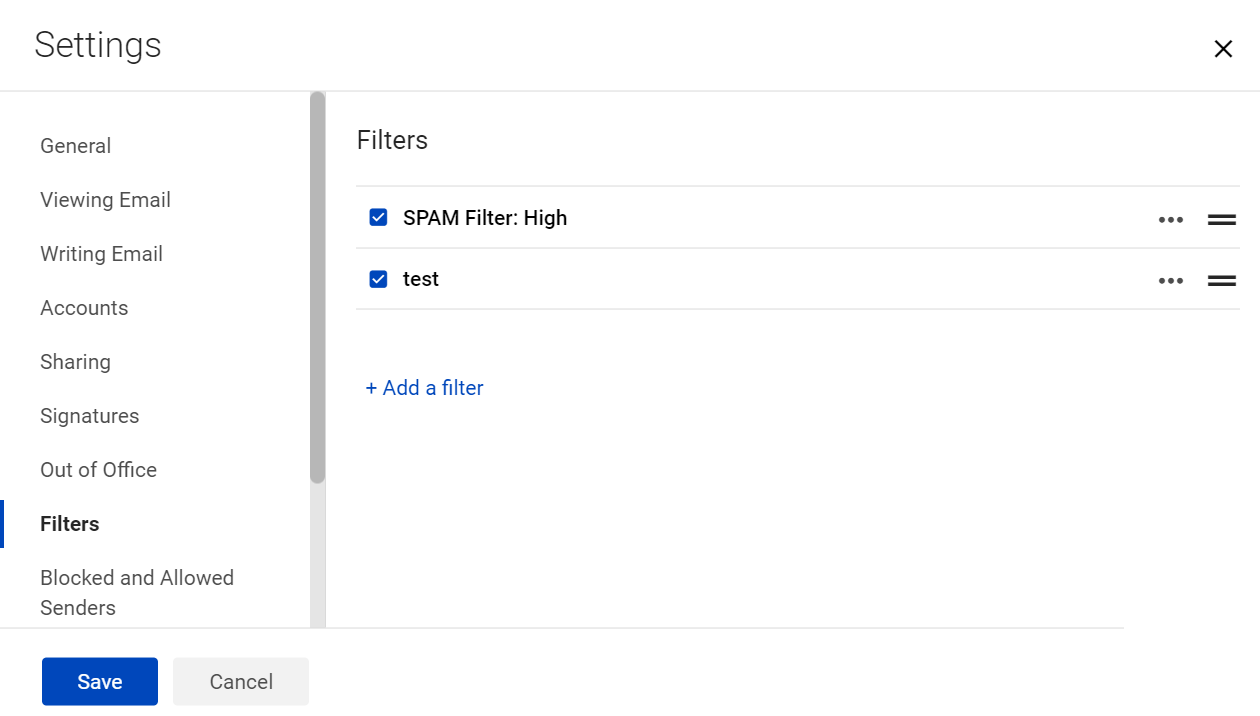This screenshot has width=1260, height=716.
Task: Switch to Viewing Email settings
Action: tap(105, 199)
